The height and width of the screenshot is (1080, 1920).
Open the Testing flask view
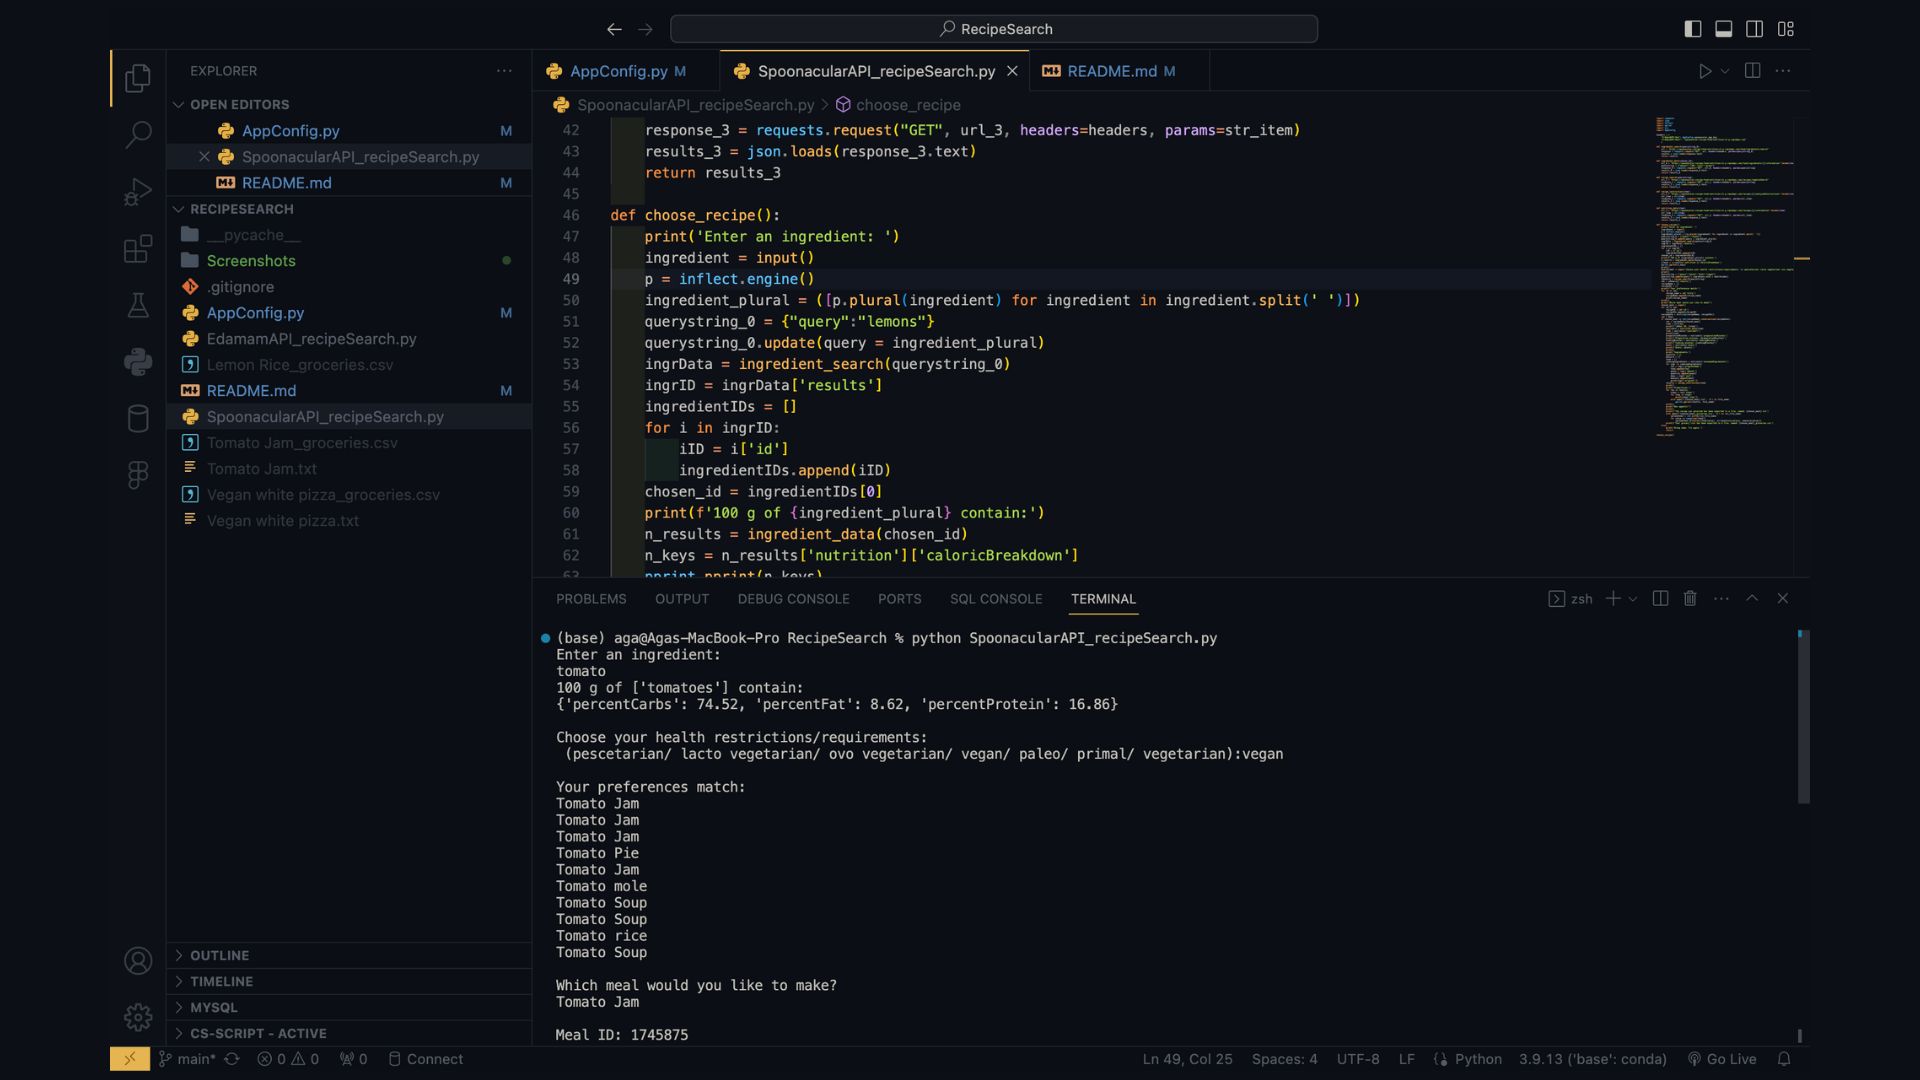[138, 305]
